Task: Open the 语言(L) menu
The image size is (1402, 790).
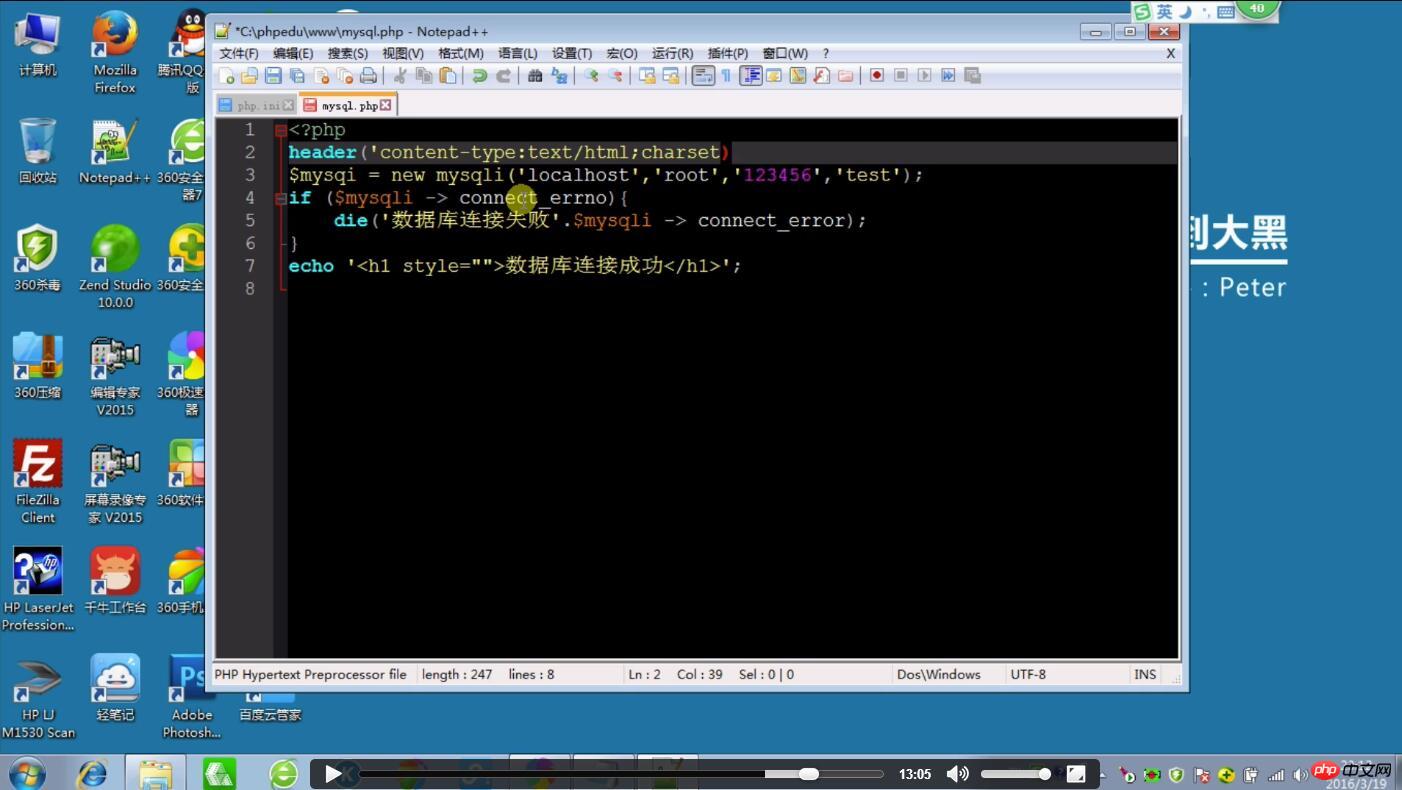Action: click(x=518, y=53)
